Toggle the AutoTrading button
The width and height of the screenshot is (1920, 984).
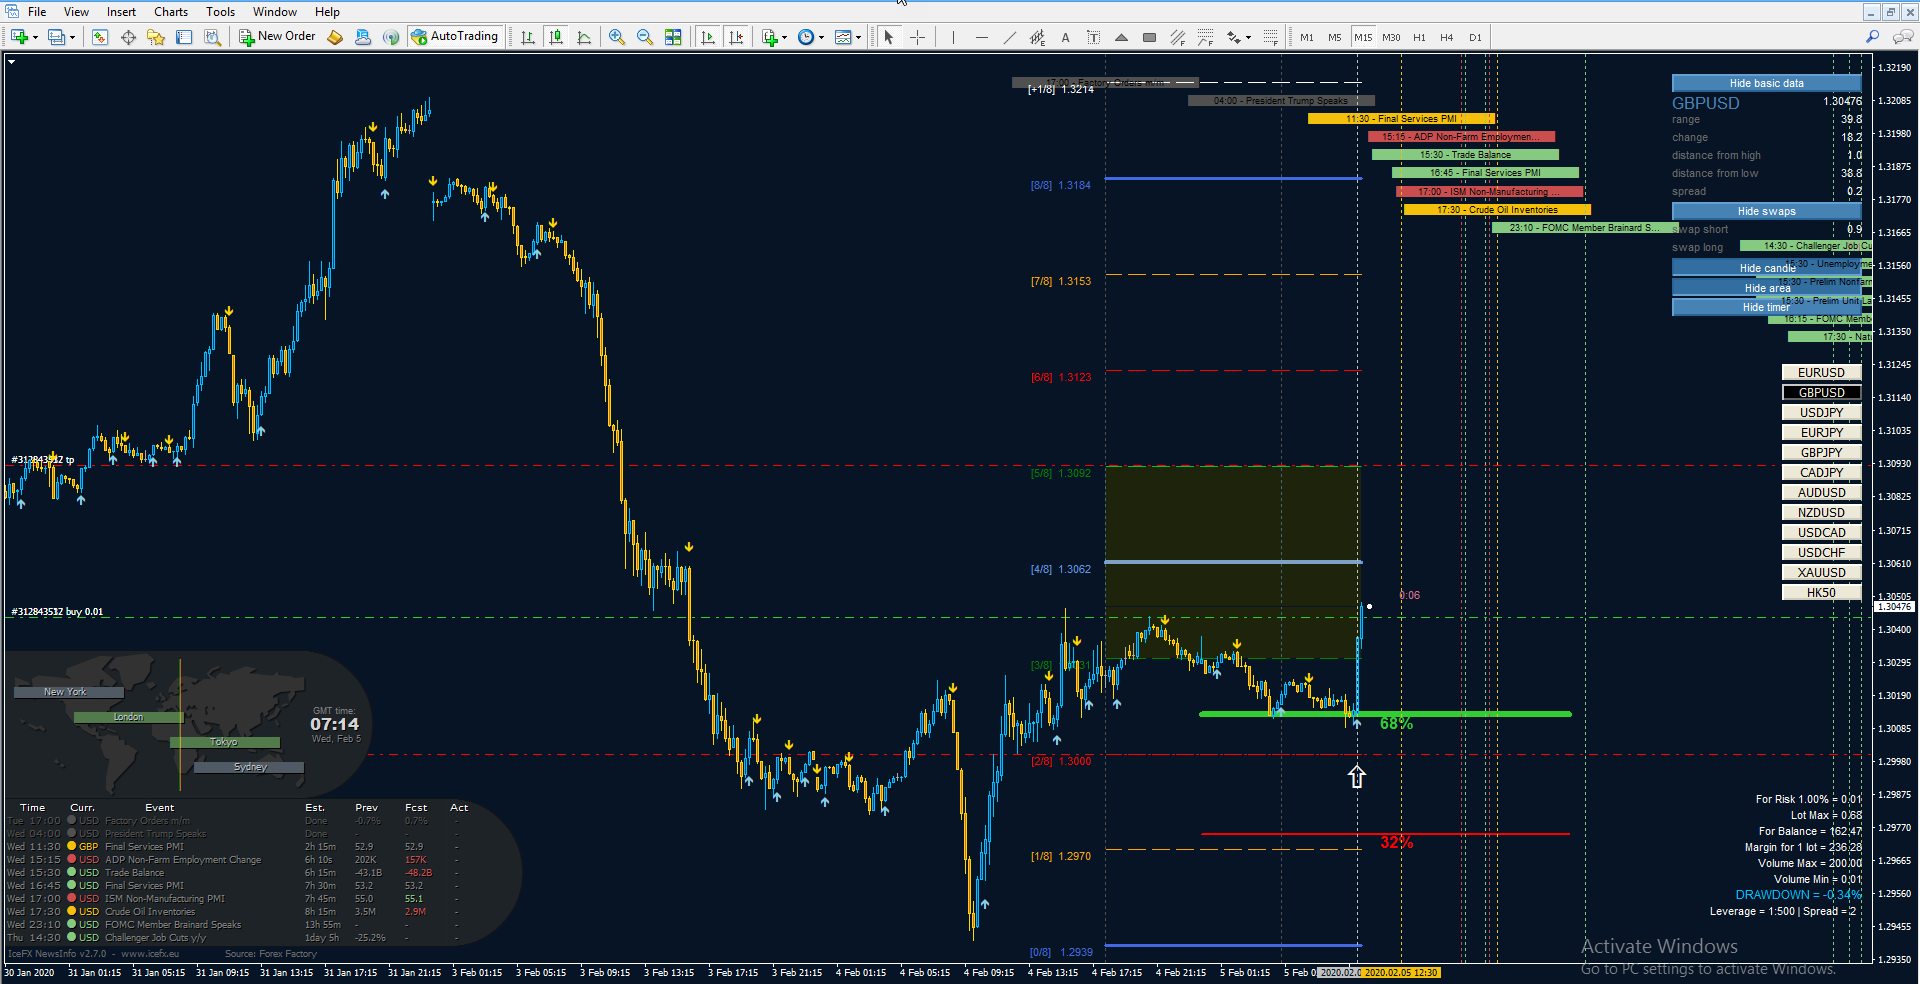pyautogui.click(x=454, y=36)
